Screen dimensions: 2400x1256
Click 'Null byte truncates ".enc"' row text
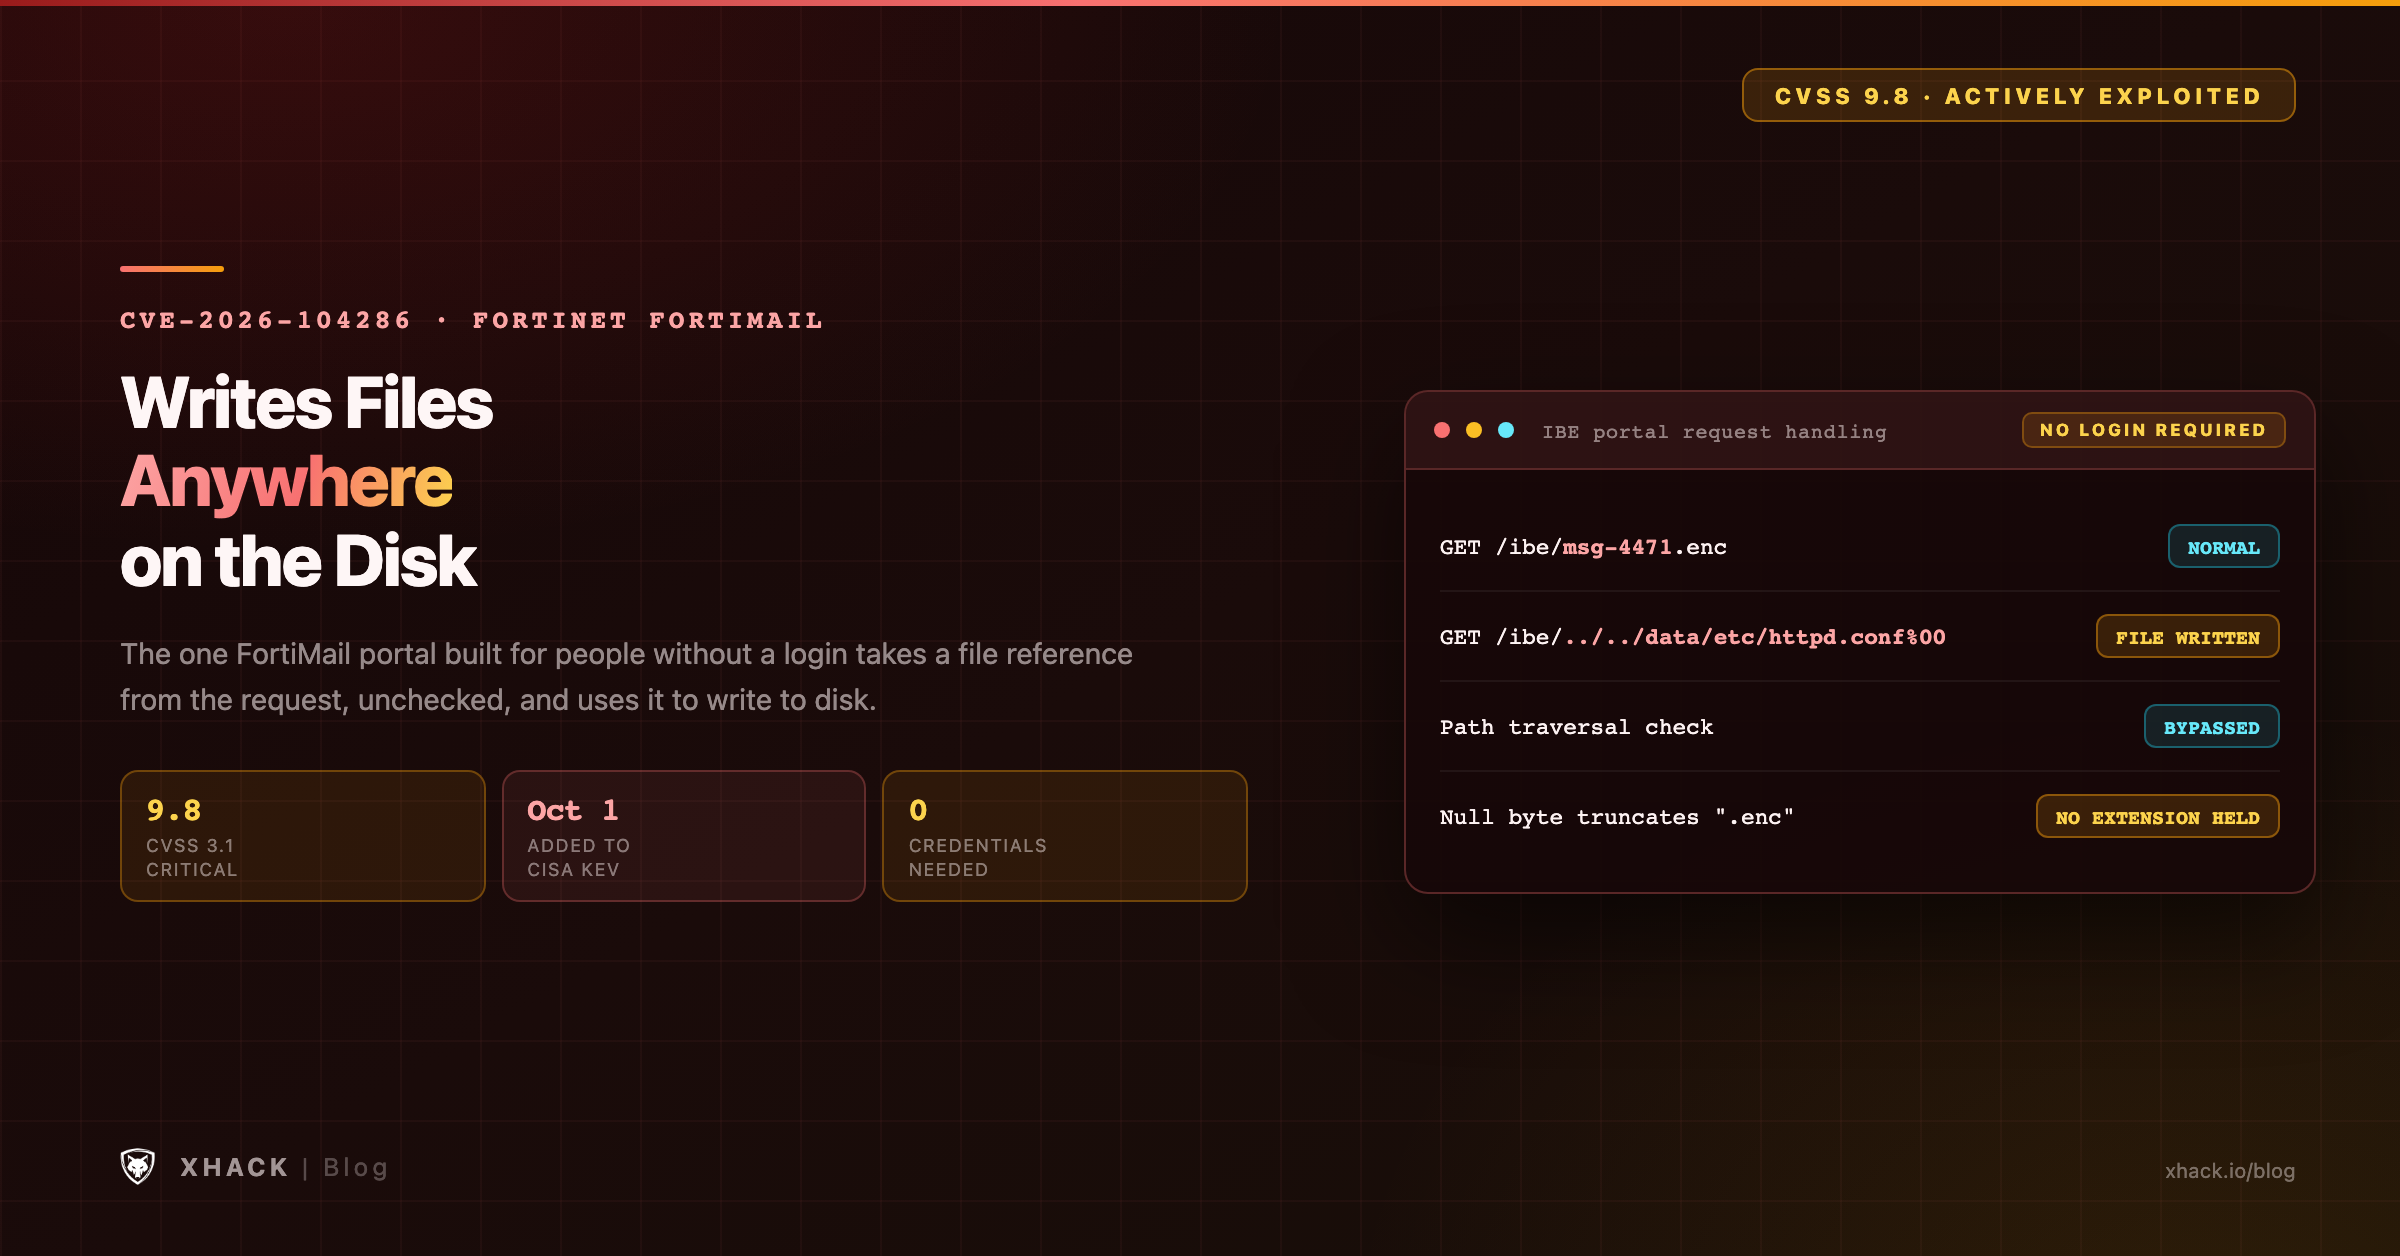click(x=1616, y=817)
